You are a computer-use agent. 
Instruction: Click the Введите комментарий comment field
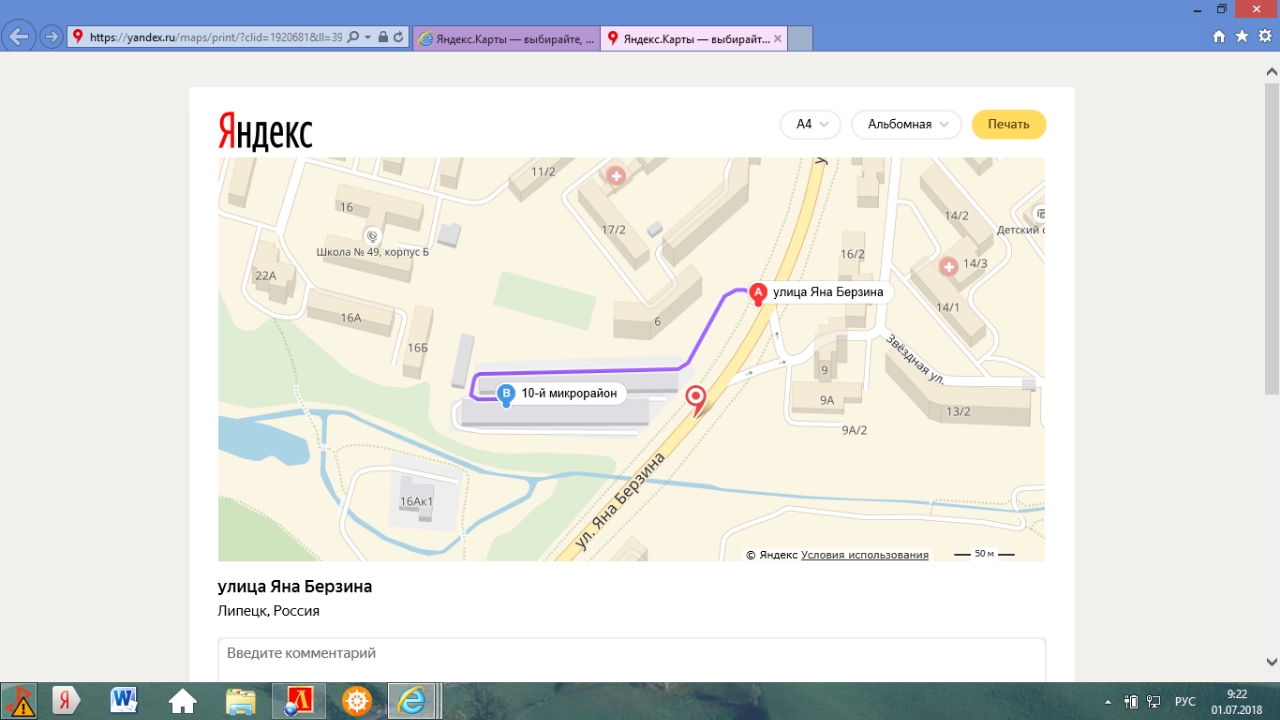coord(632,660)
